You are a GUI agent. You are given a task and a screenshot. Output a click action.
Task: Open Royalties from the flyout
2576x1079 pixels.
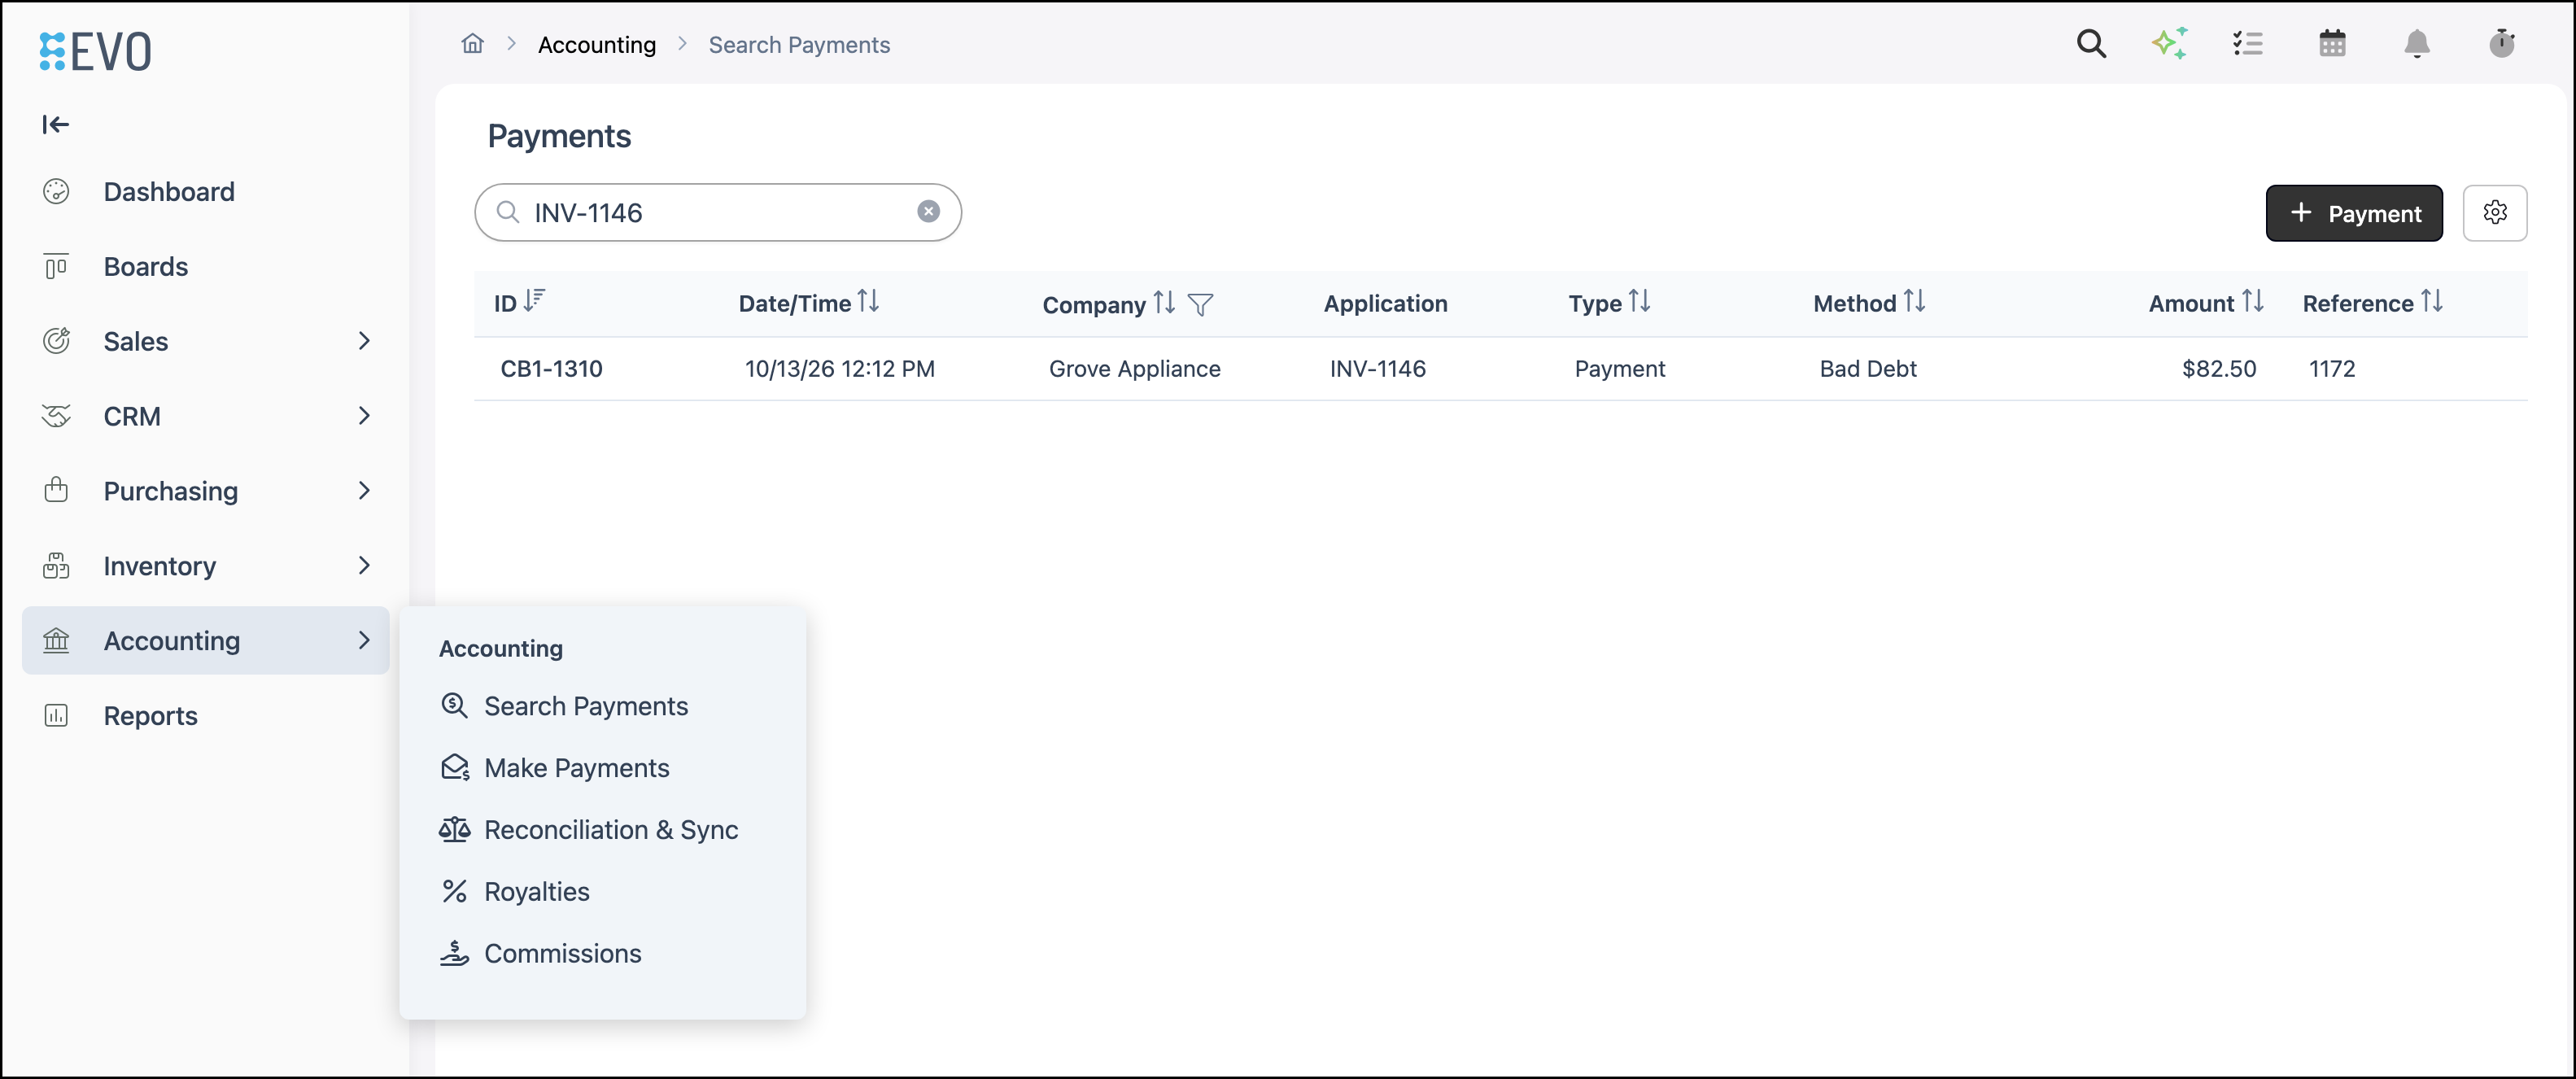[x=515, y=892]
